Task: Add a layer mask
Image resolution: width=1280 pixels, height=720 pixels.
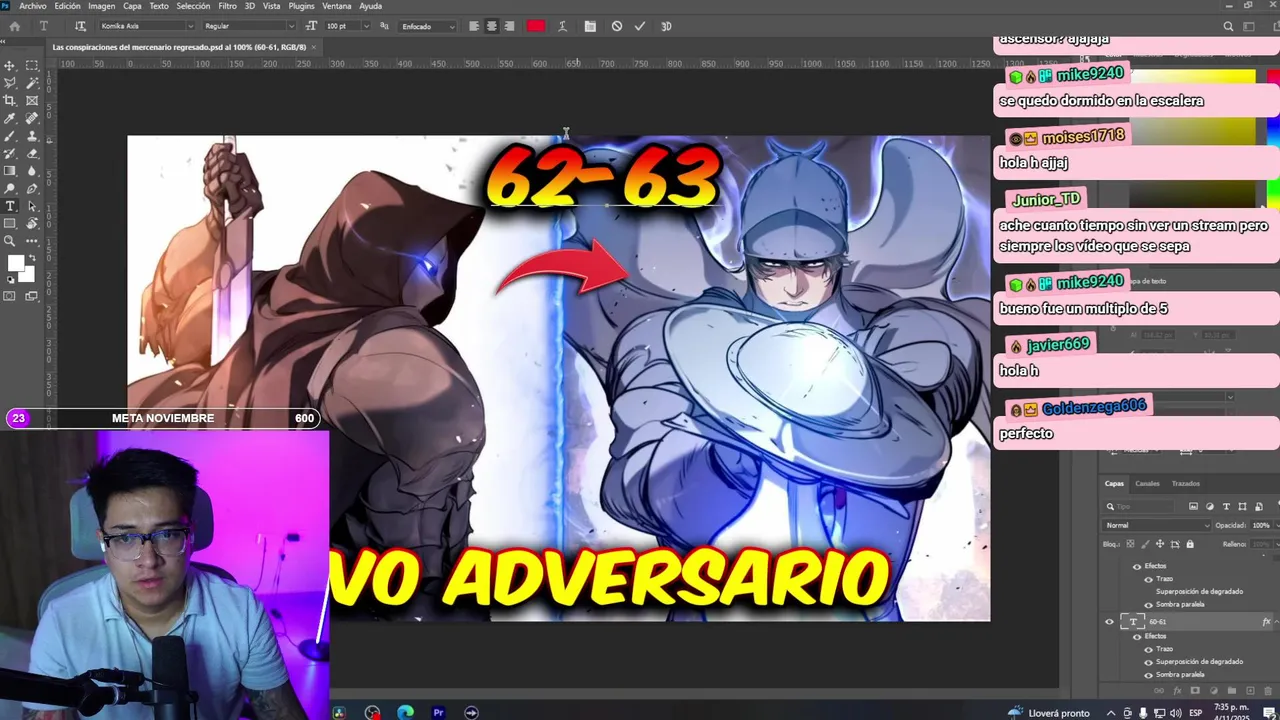Action: click(x=1195, y=690)
